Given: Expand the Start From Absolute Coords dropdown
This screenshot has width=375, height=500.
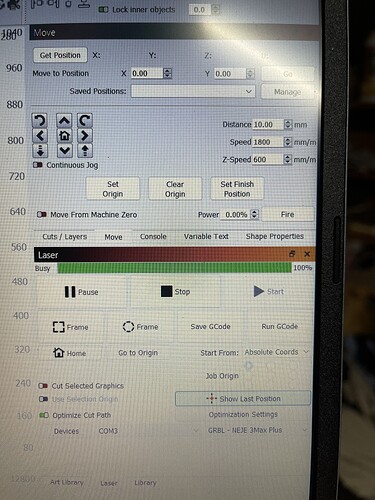Looking at the screenshot, I should [x=276, y=352].
